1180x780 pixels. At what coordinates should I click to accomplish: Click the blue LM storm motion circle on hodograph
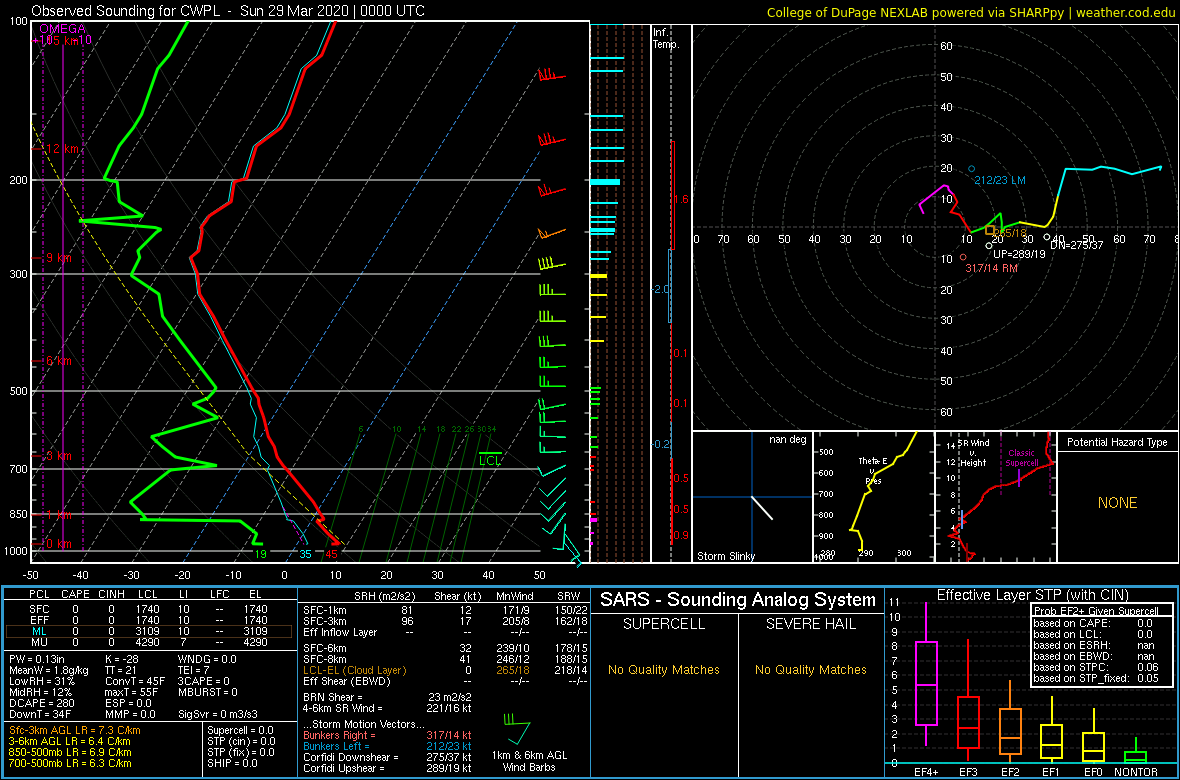(x=972, y=169)
